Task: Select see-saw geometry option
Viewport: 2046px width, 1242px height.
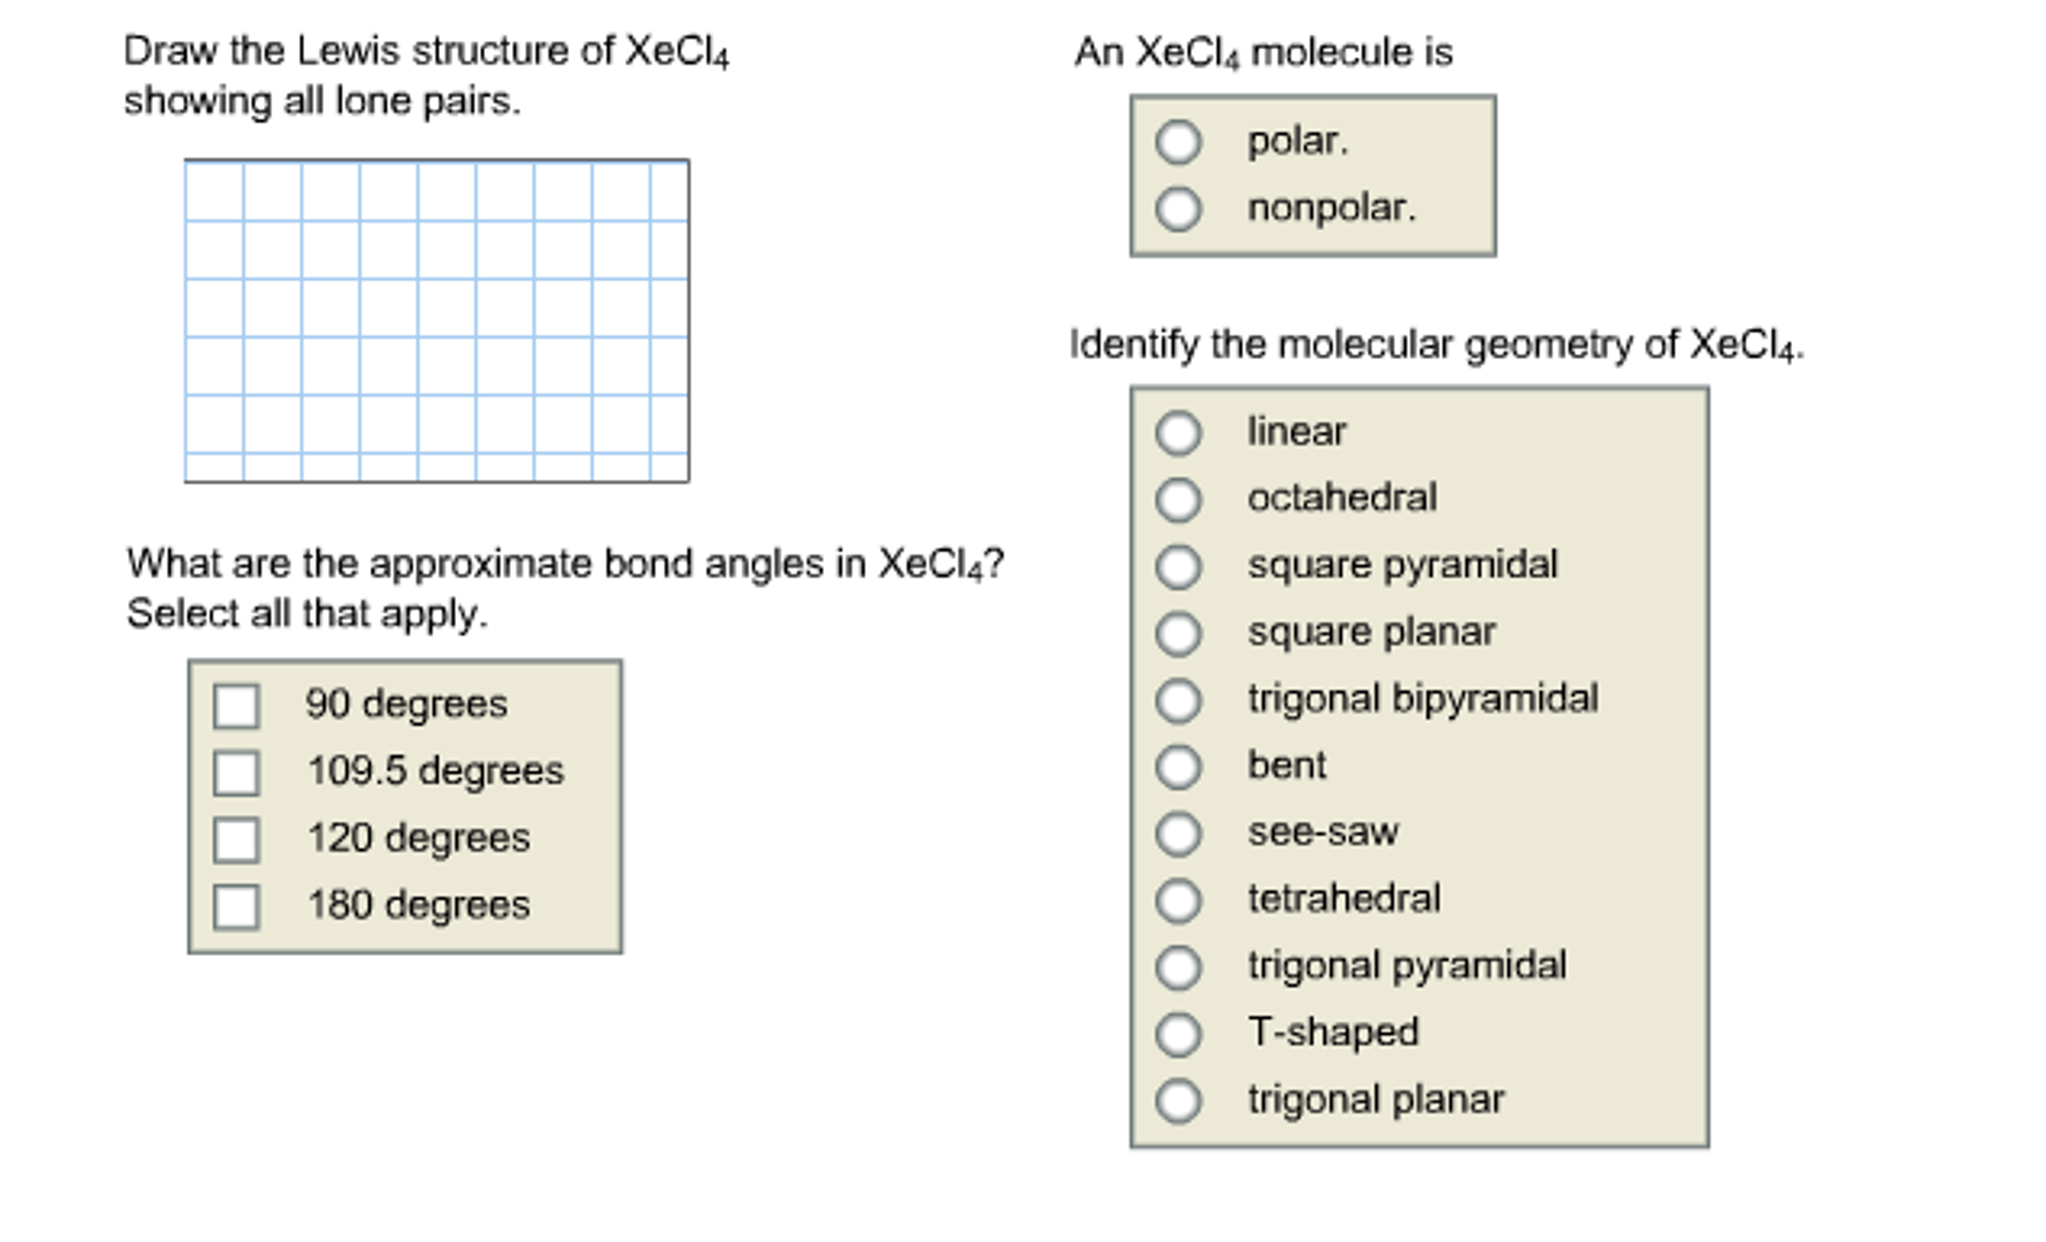Action: (x=1177, y=832)
